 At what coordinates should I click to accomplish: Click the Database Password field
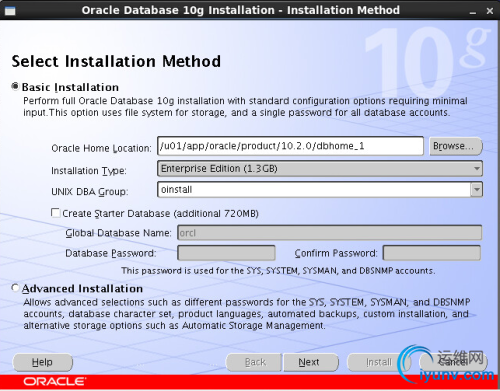(226, 253)
